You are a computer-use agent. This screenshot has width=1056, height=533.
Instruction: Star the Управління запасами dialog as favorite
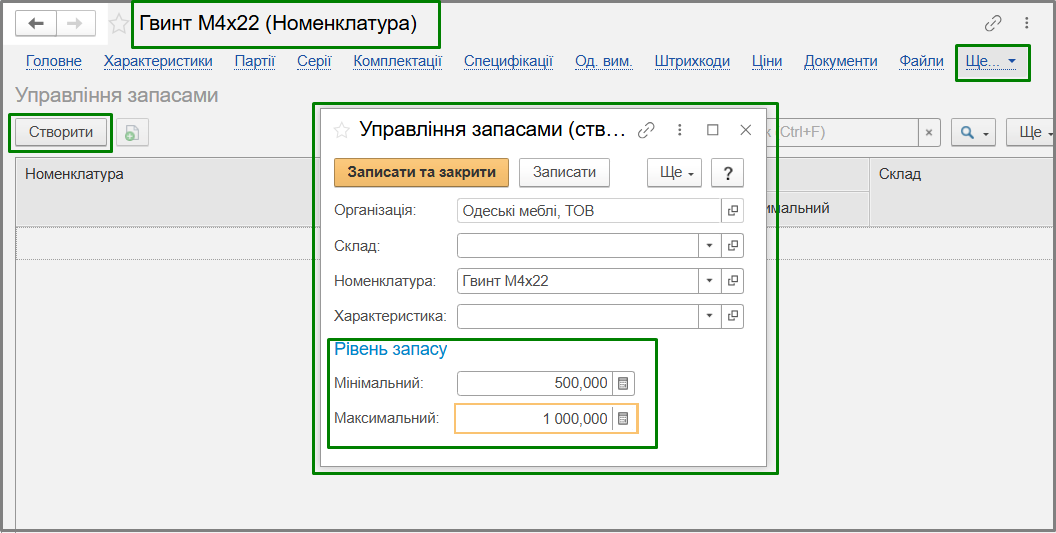pyautogui.click(x=342, y=130)
